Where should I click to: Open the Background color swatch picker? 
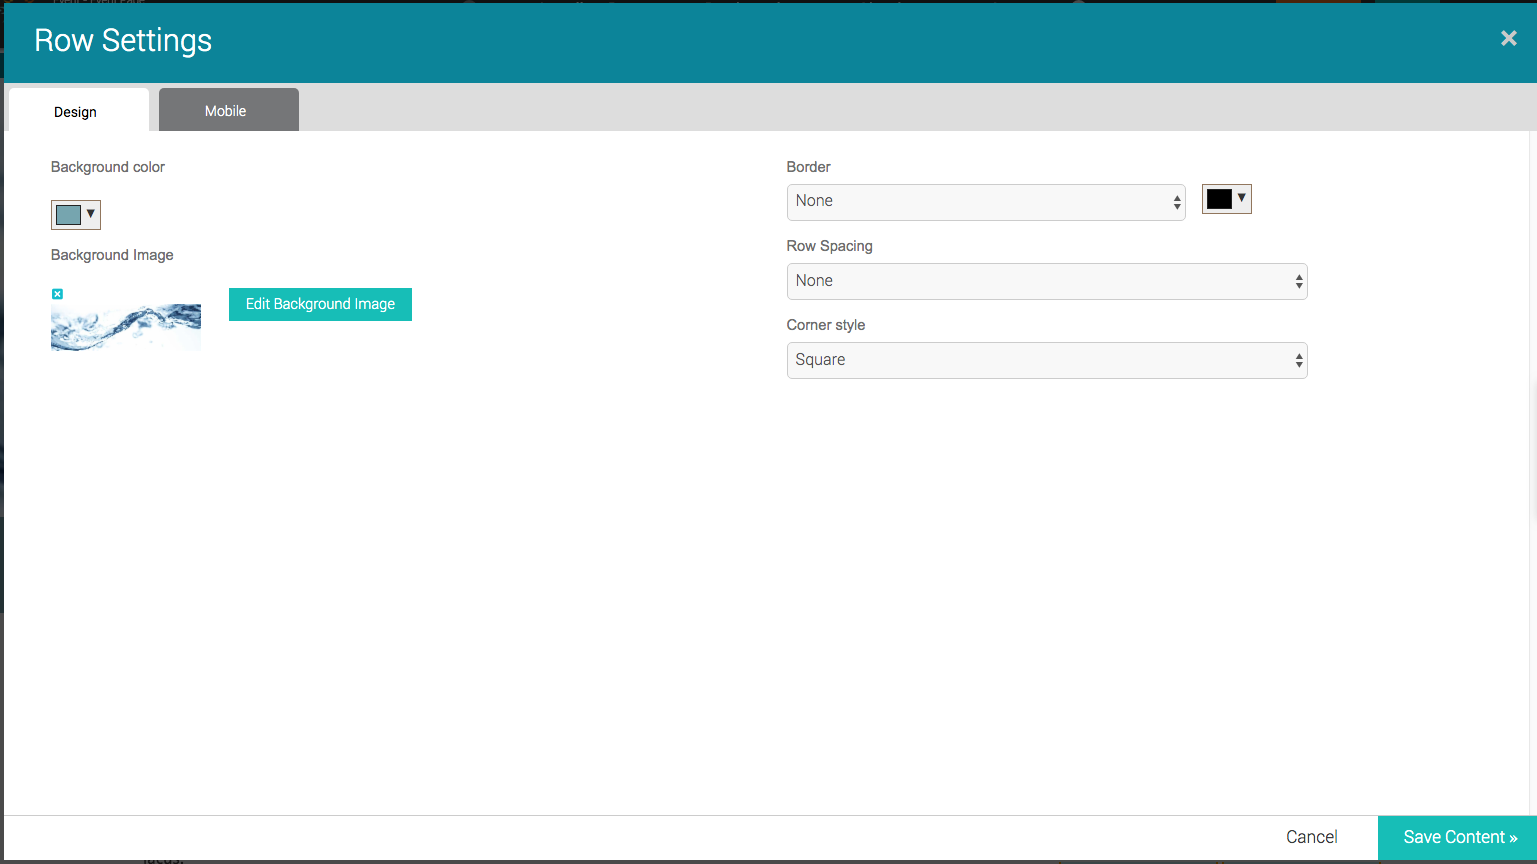coord(76,214)
